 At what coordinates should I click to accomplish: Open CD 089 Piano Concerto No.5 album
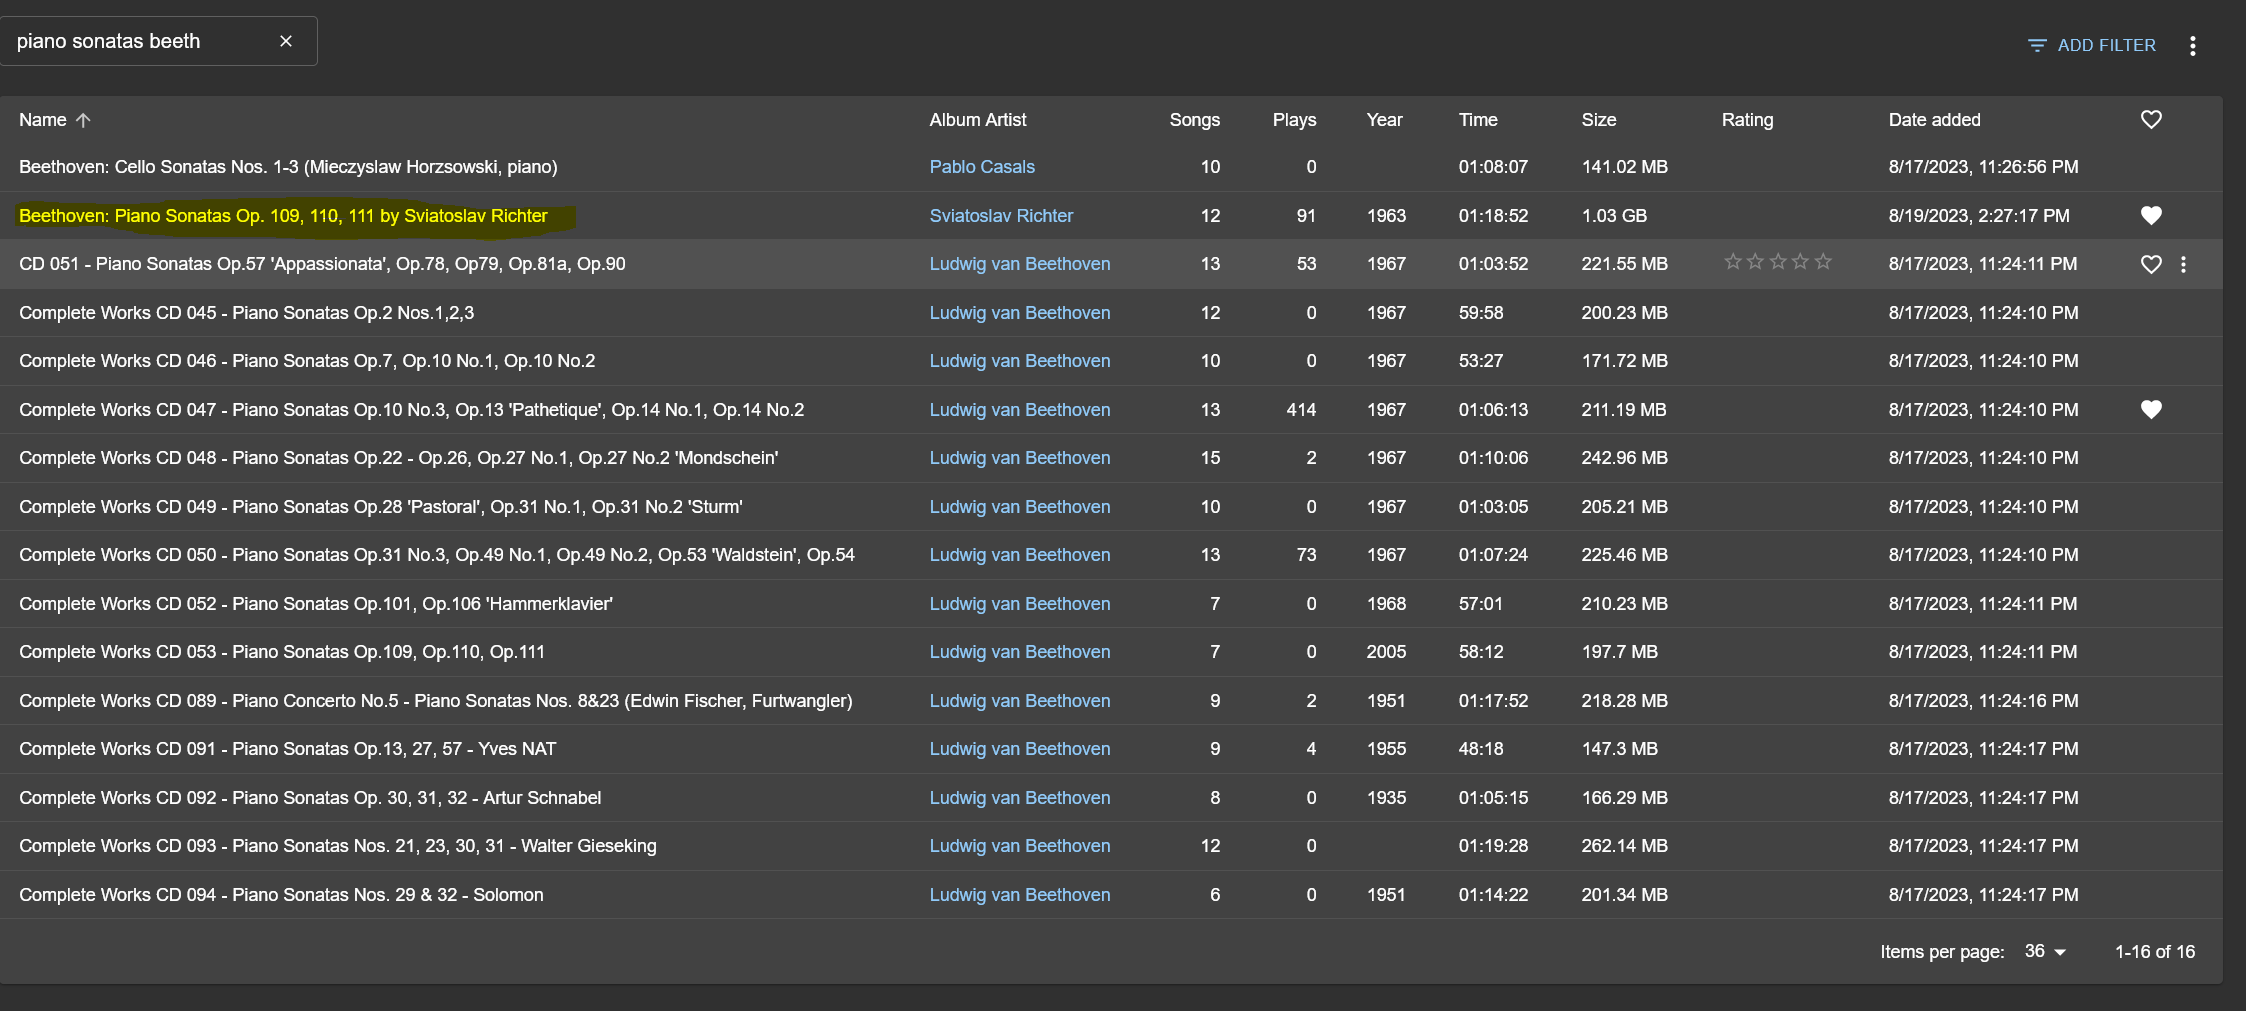(x=435, y=701)
